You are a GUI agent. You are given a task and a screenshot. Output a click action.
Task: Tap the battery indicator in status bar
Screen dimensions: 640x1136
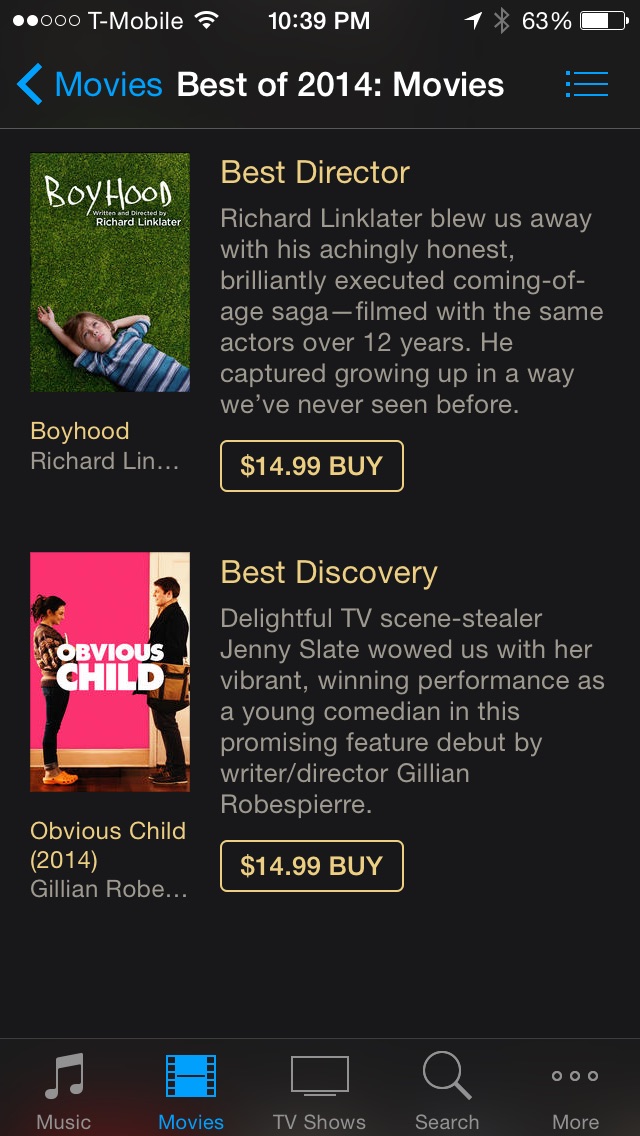(x=604, y=21)
